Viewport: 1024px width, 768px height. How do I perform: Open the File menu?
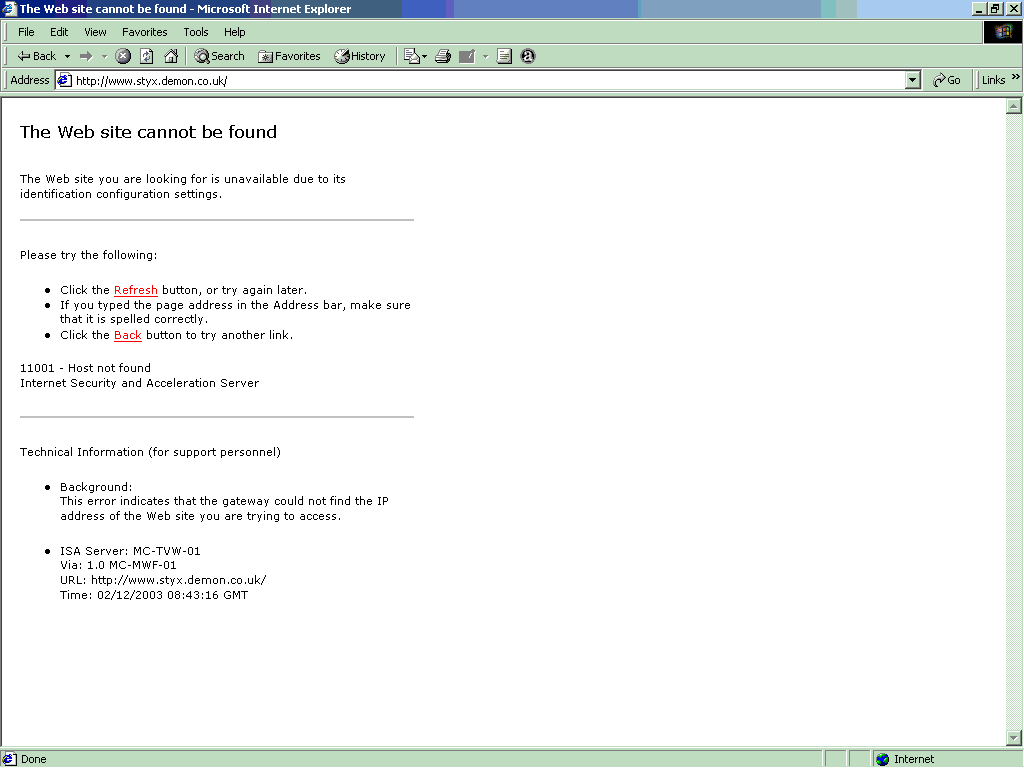26,32
